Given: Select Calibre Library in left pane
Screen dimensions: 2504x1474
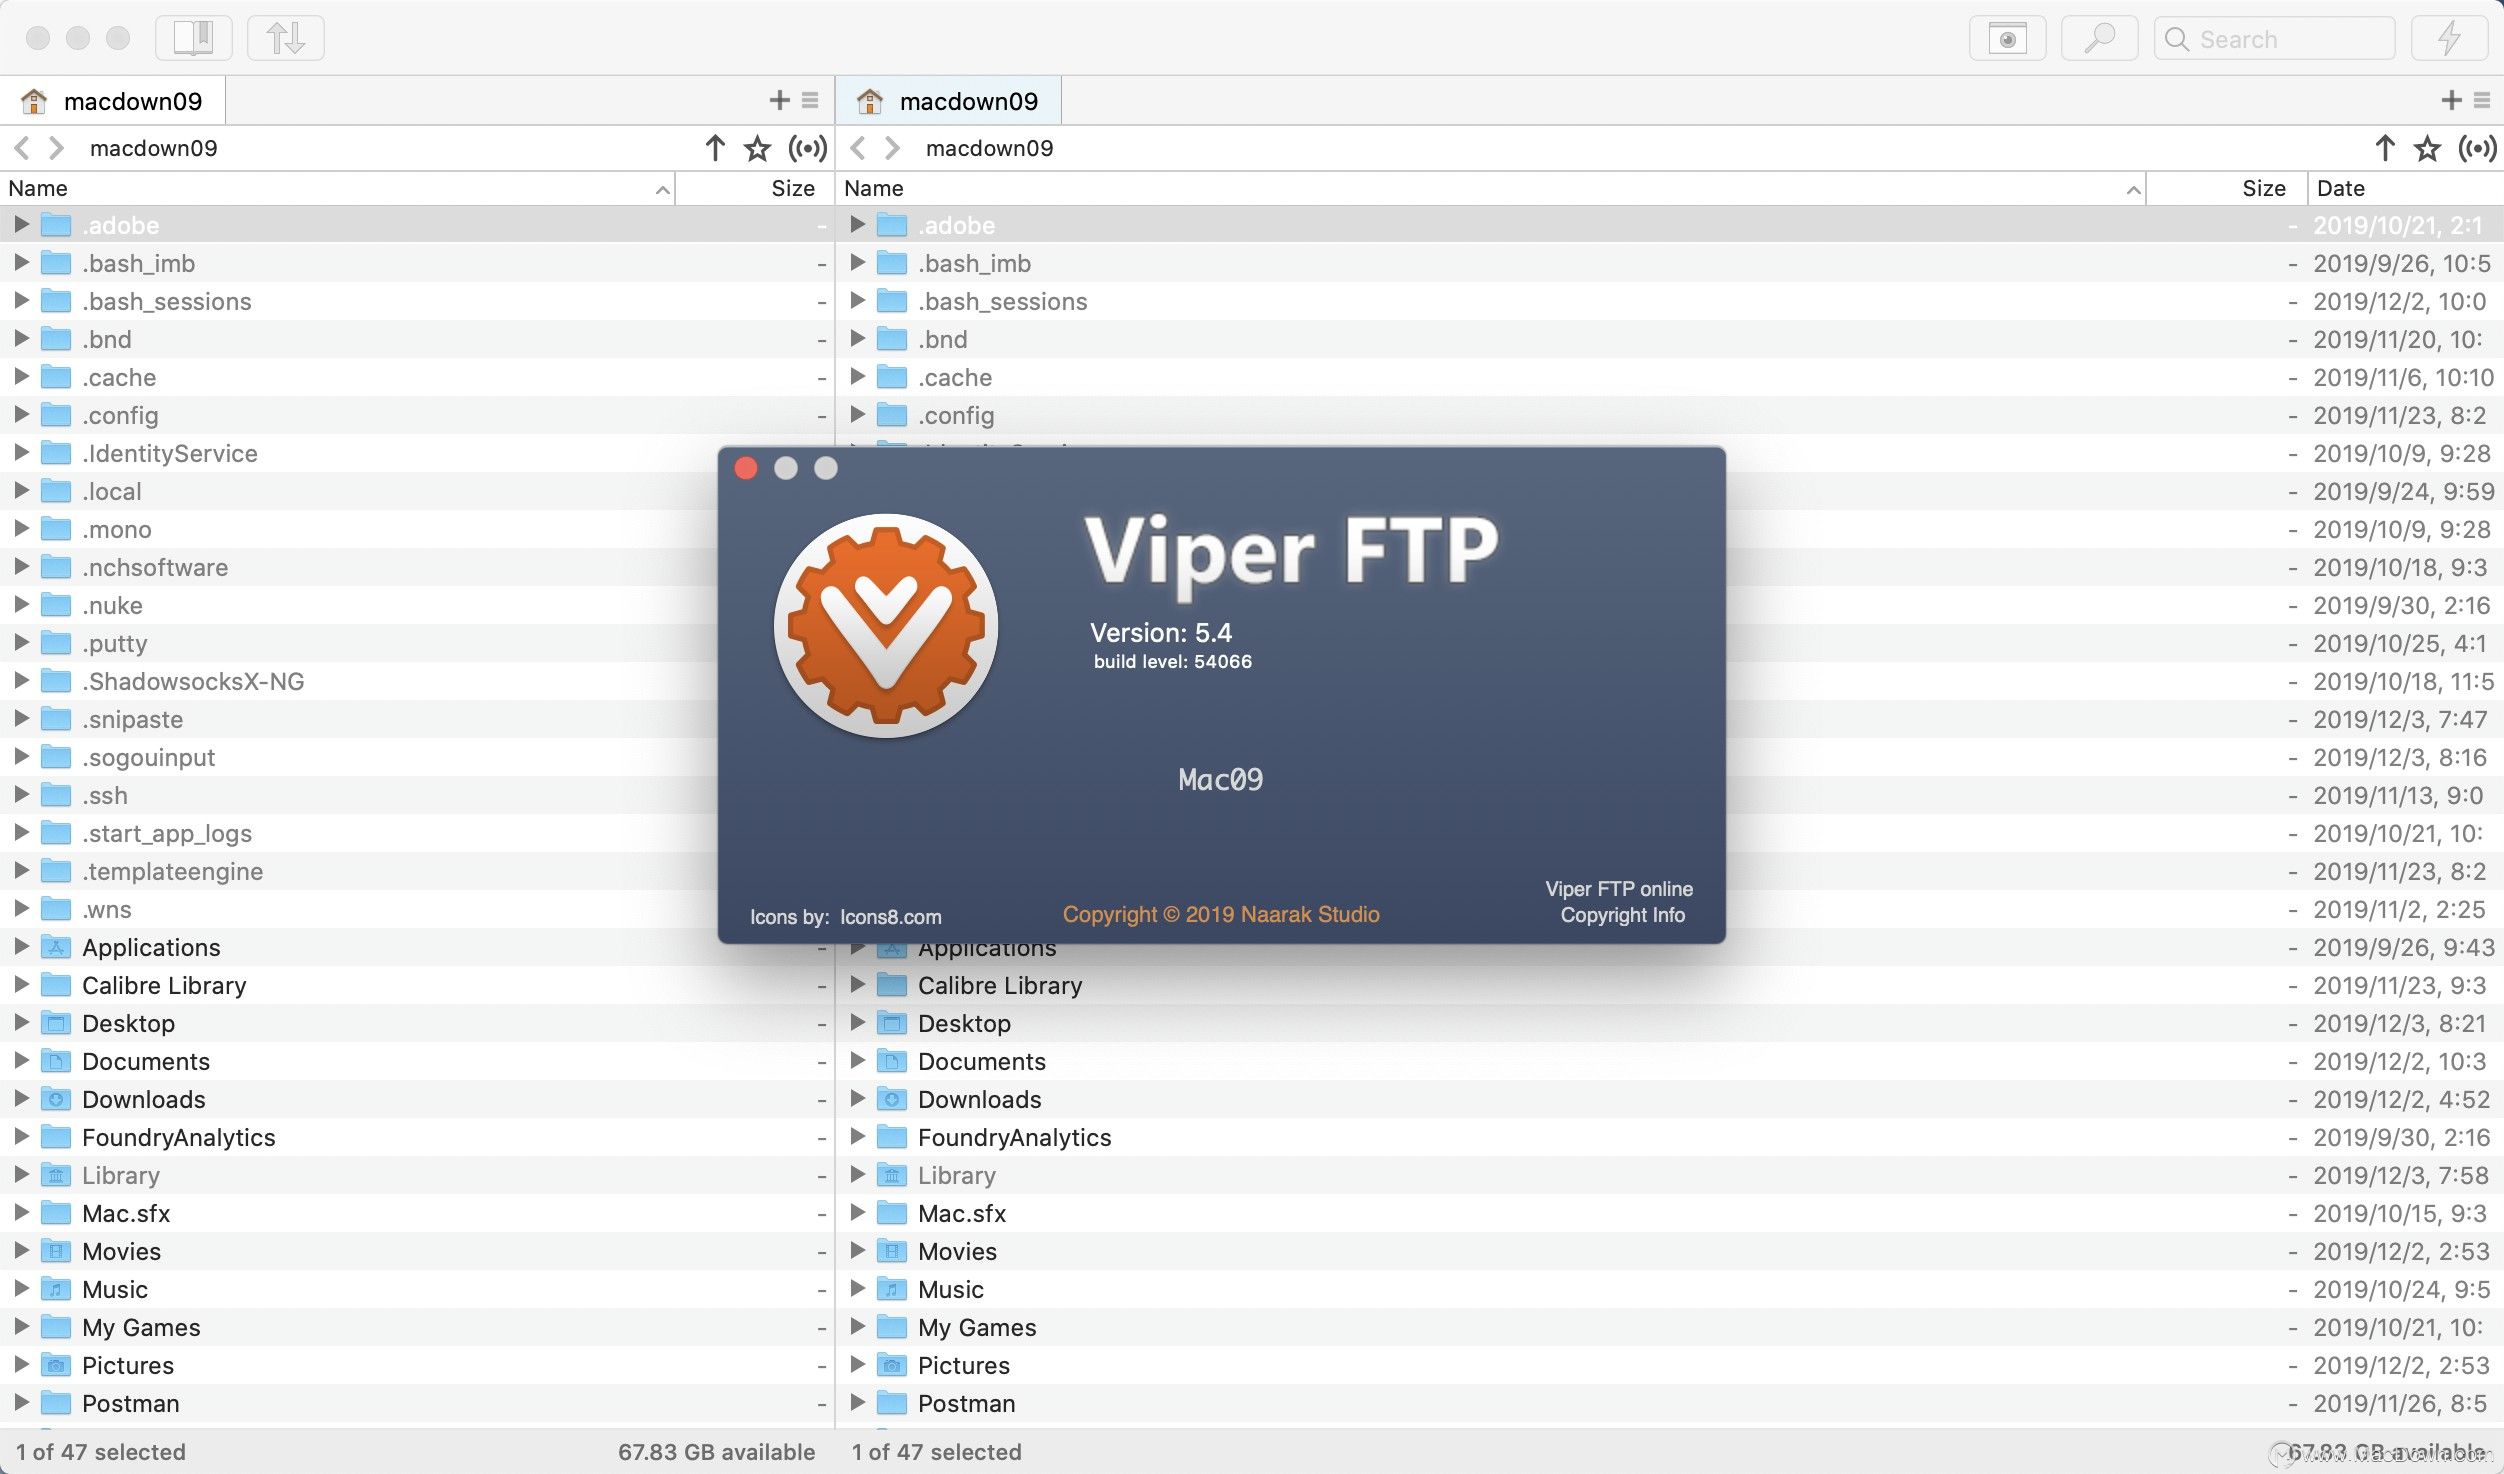Looking at the screenshot, I should click(164, 985).
